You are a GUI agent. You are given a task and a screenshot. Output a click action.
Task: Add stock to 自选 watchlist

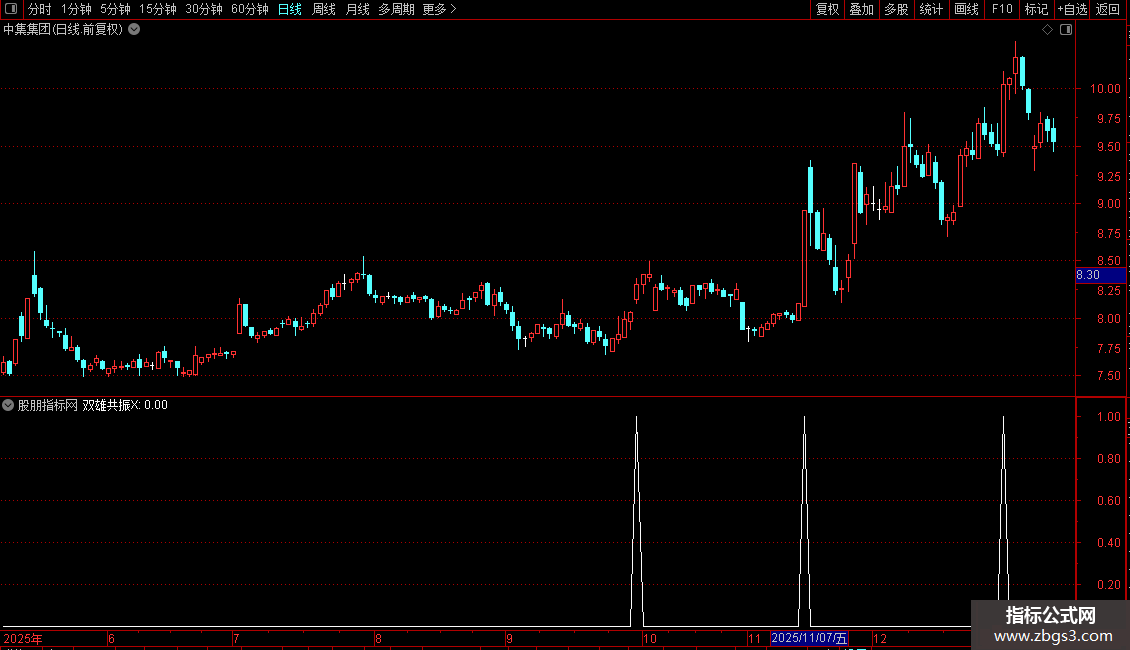pos(1072,9)
